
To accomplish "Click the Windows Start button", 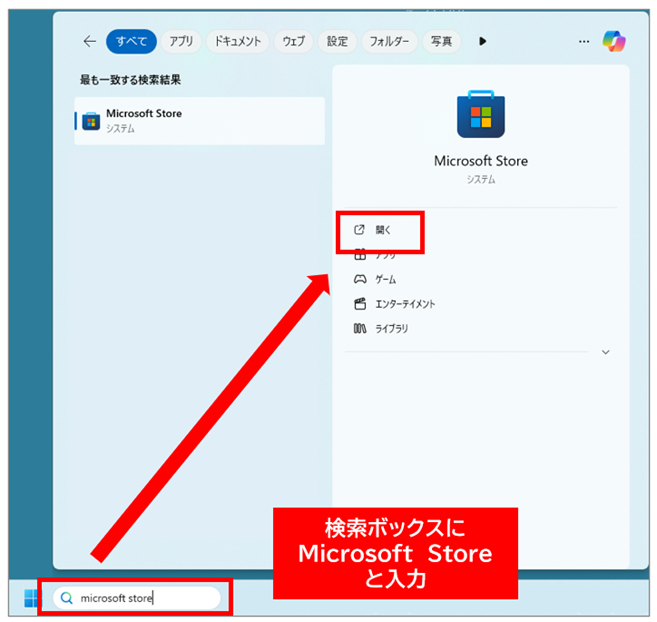I will pyautogui.click(x=30, y=598).
